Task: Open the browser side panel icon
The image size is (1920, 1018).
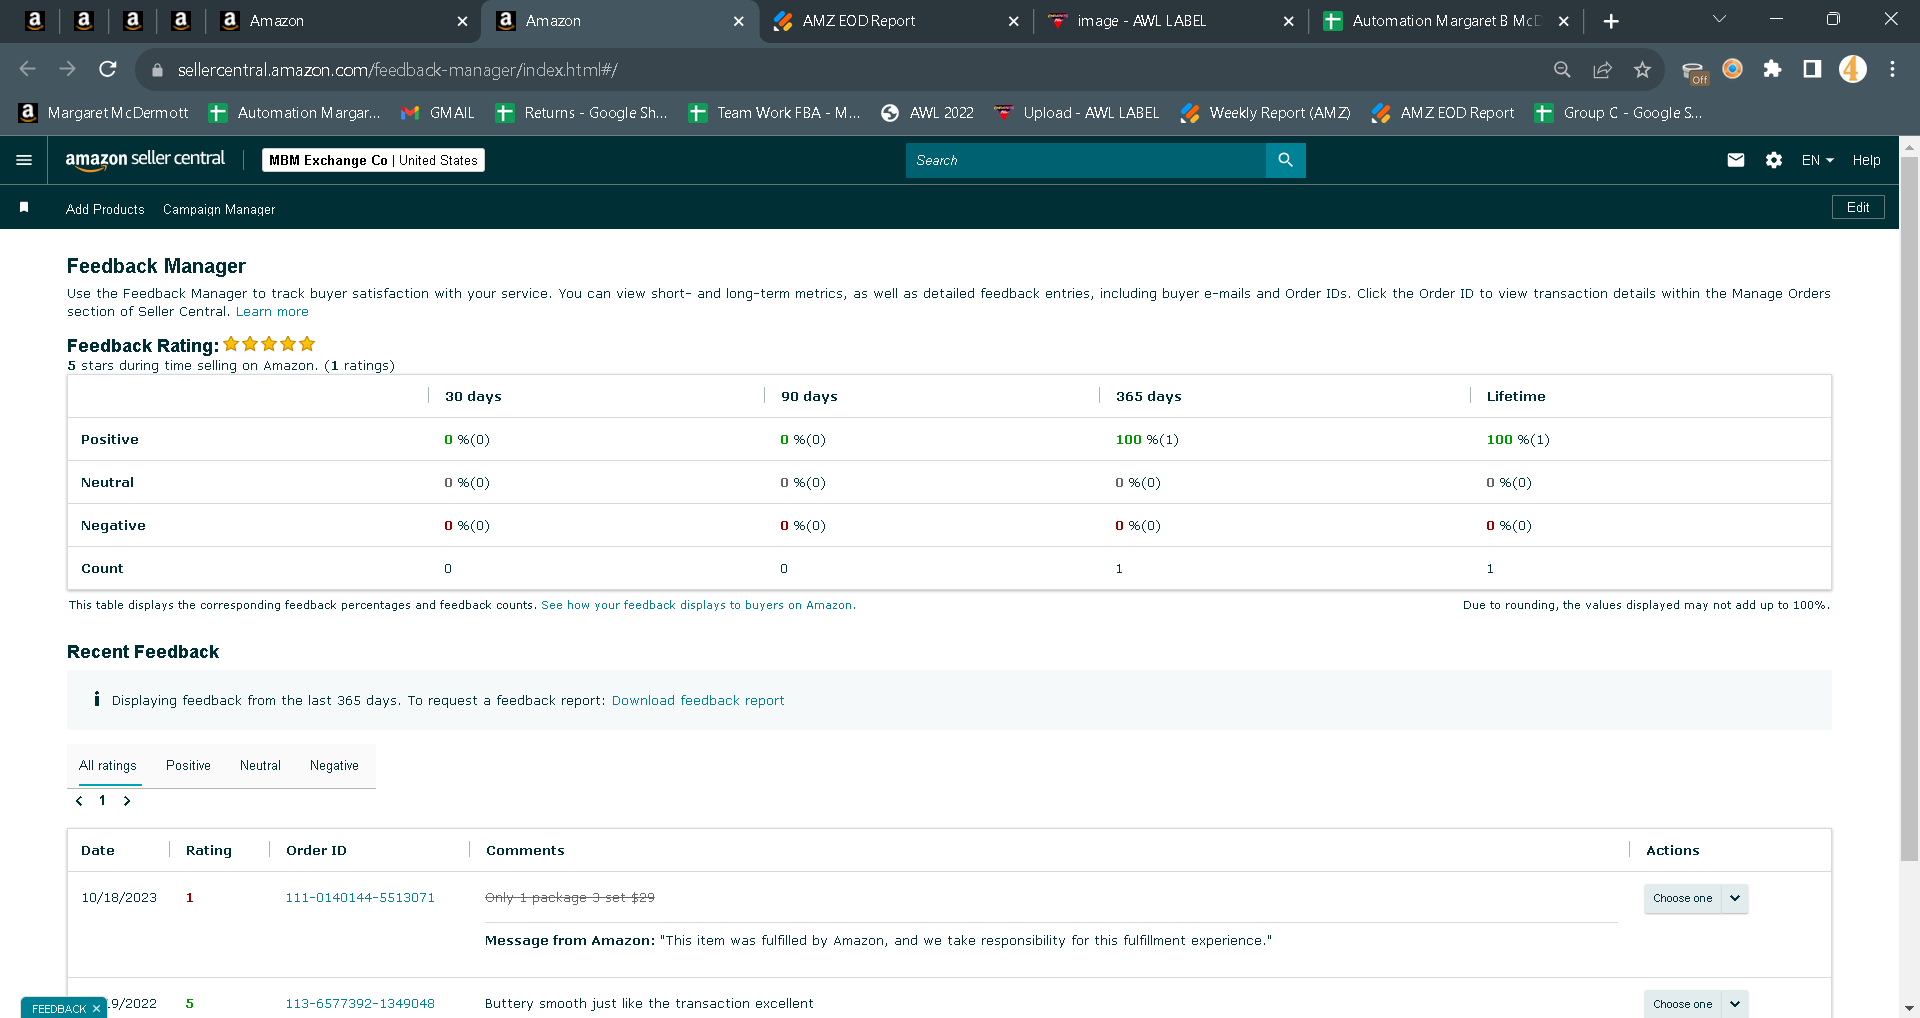Action: (x=1812, y=69)
